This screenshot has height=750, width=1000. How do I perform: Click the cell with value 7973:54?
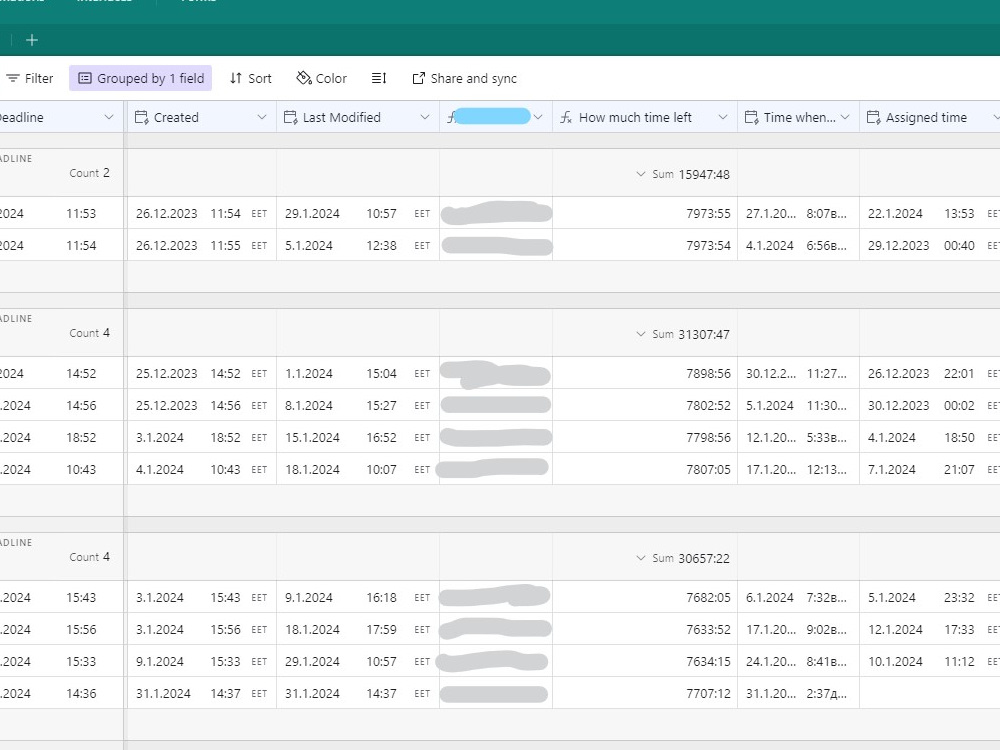pyautogui.click(x=645, y=245)
